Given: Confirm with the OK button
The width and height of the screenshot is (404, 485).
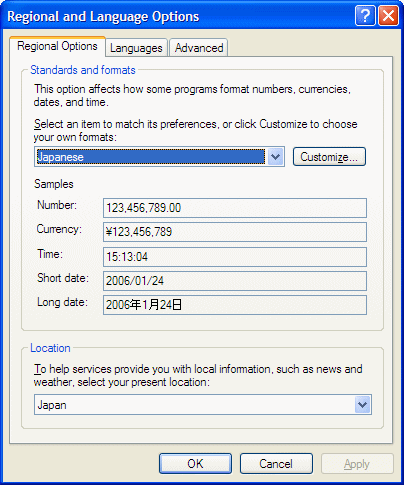Looking at the screenshot, I should pyautogui.click(x=195, y=463).
